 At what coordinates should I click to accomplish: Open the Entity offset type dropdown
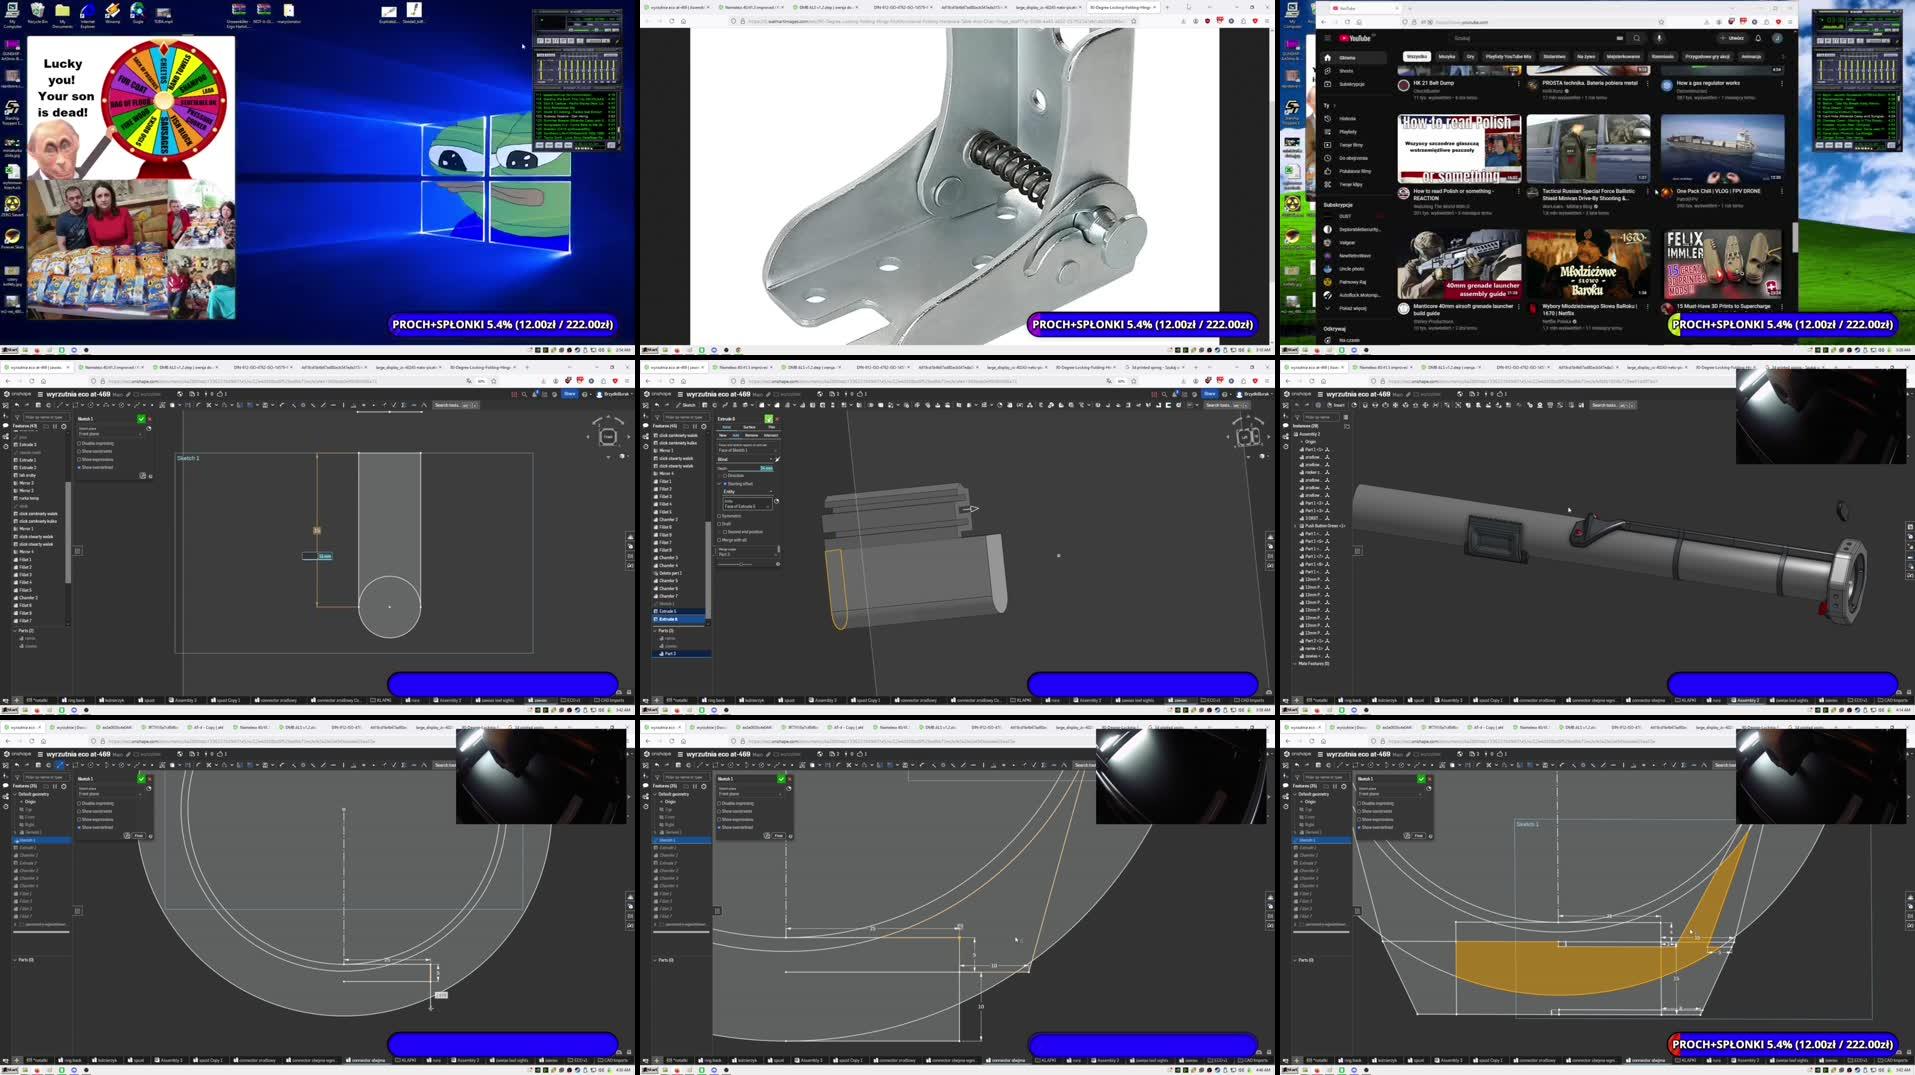coord(747,491)
